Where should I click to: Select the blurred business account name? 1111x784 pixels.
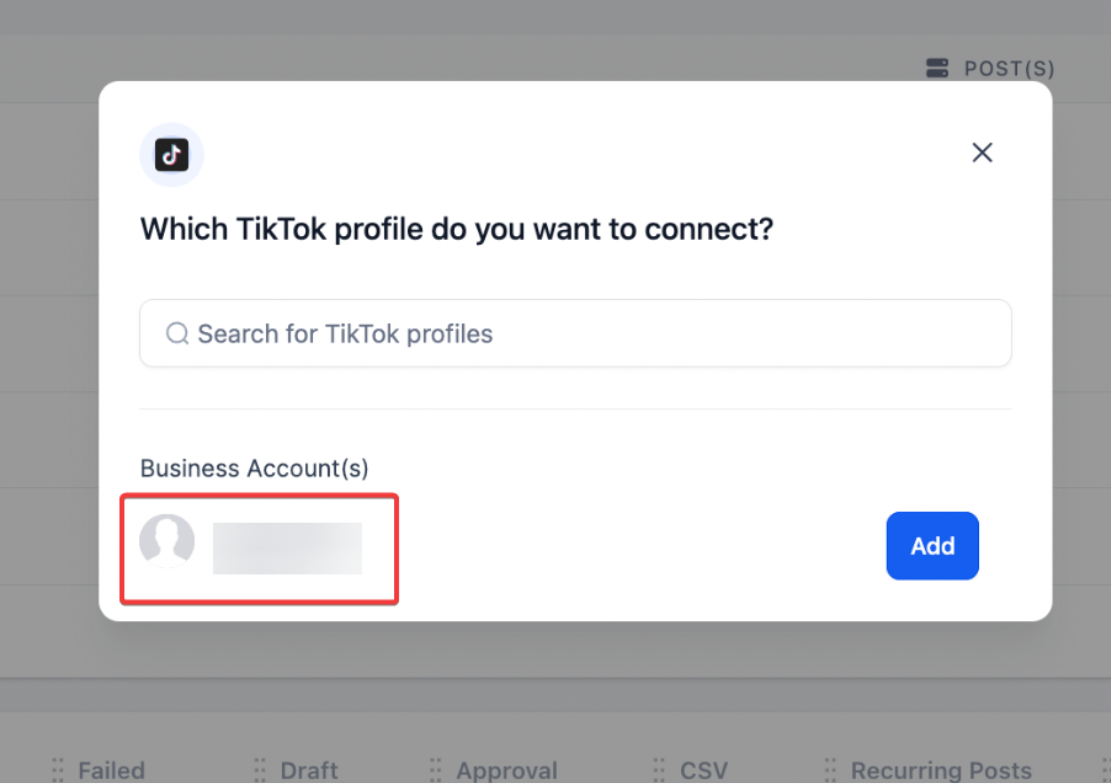point(287,548)
